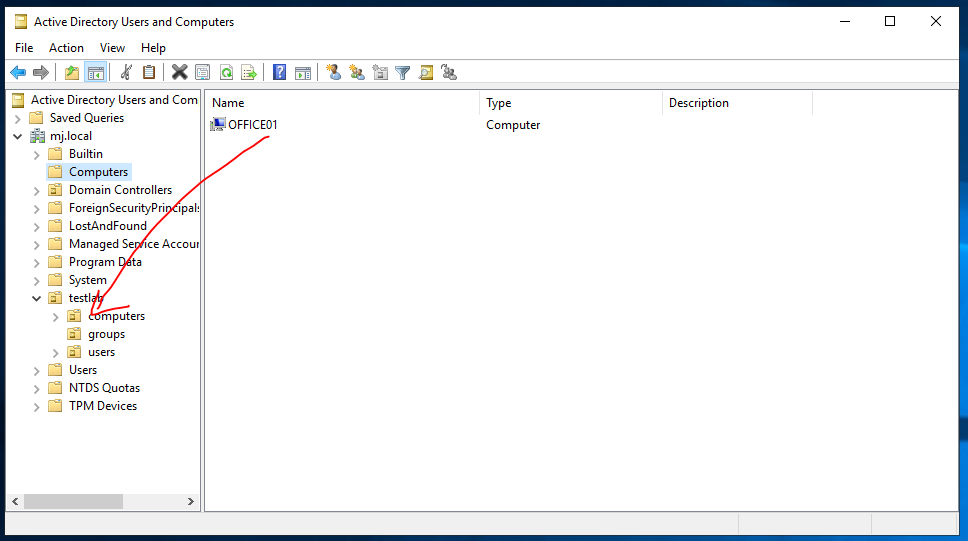The height and width of the screenshot is (541, 968).
Task: Create a new group with toolbar icon
Action: tap(357, 73)
